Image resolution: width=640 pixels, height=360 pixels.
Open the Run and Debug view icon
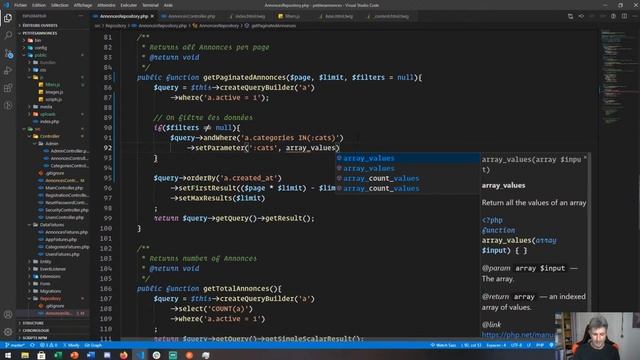tap(8, 71)
